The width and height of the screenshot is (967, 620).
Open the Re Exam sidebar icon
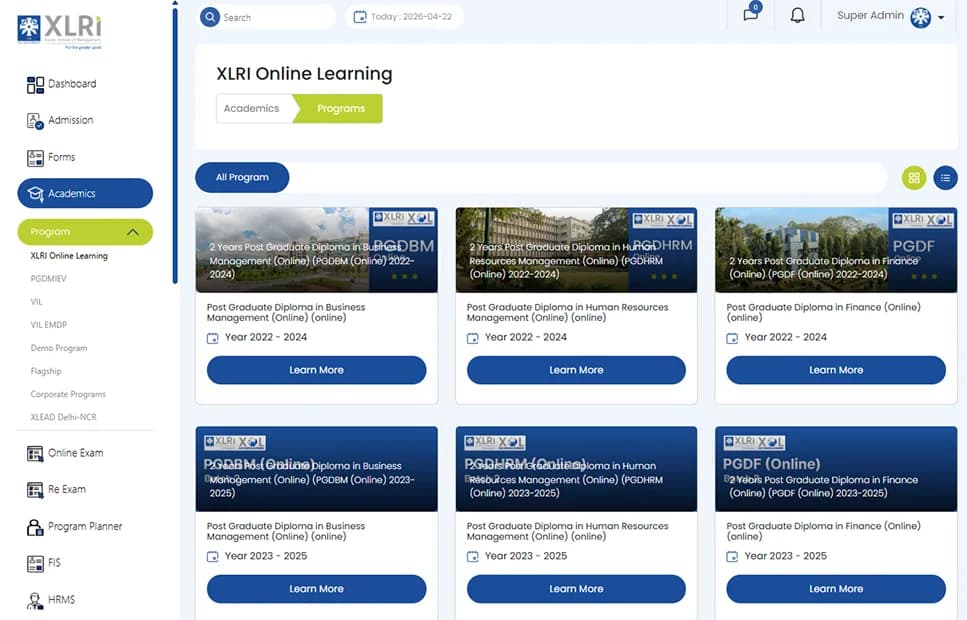(x=35, y=490)
